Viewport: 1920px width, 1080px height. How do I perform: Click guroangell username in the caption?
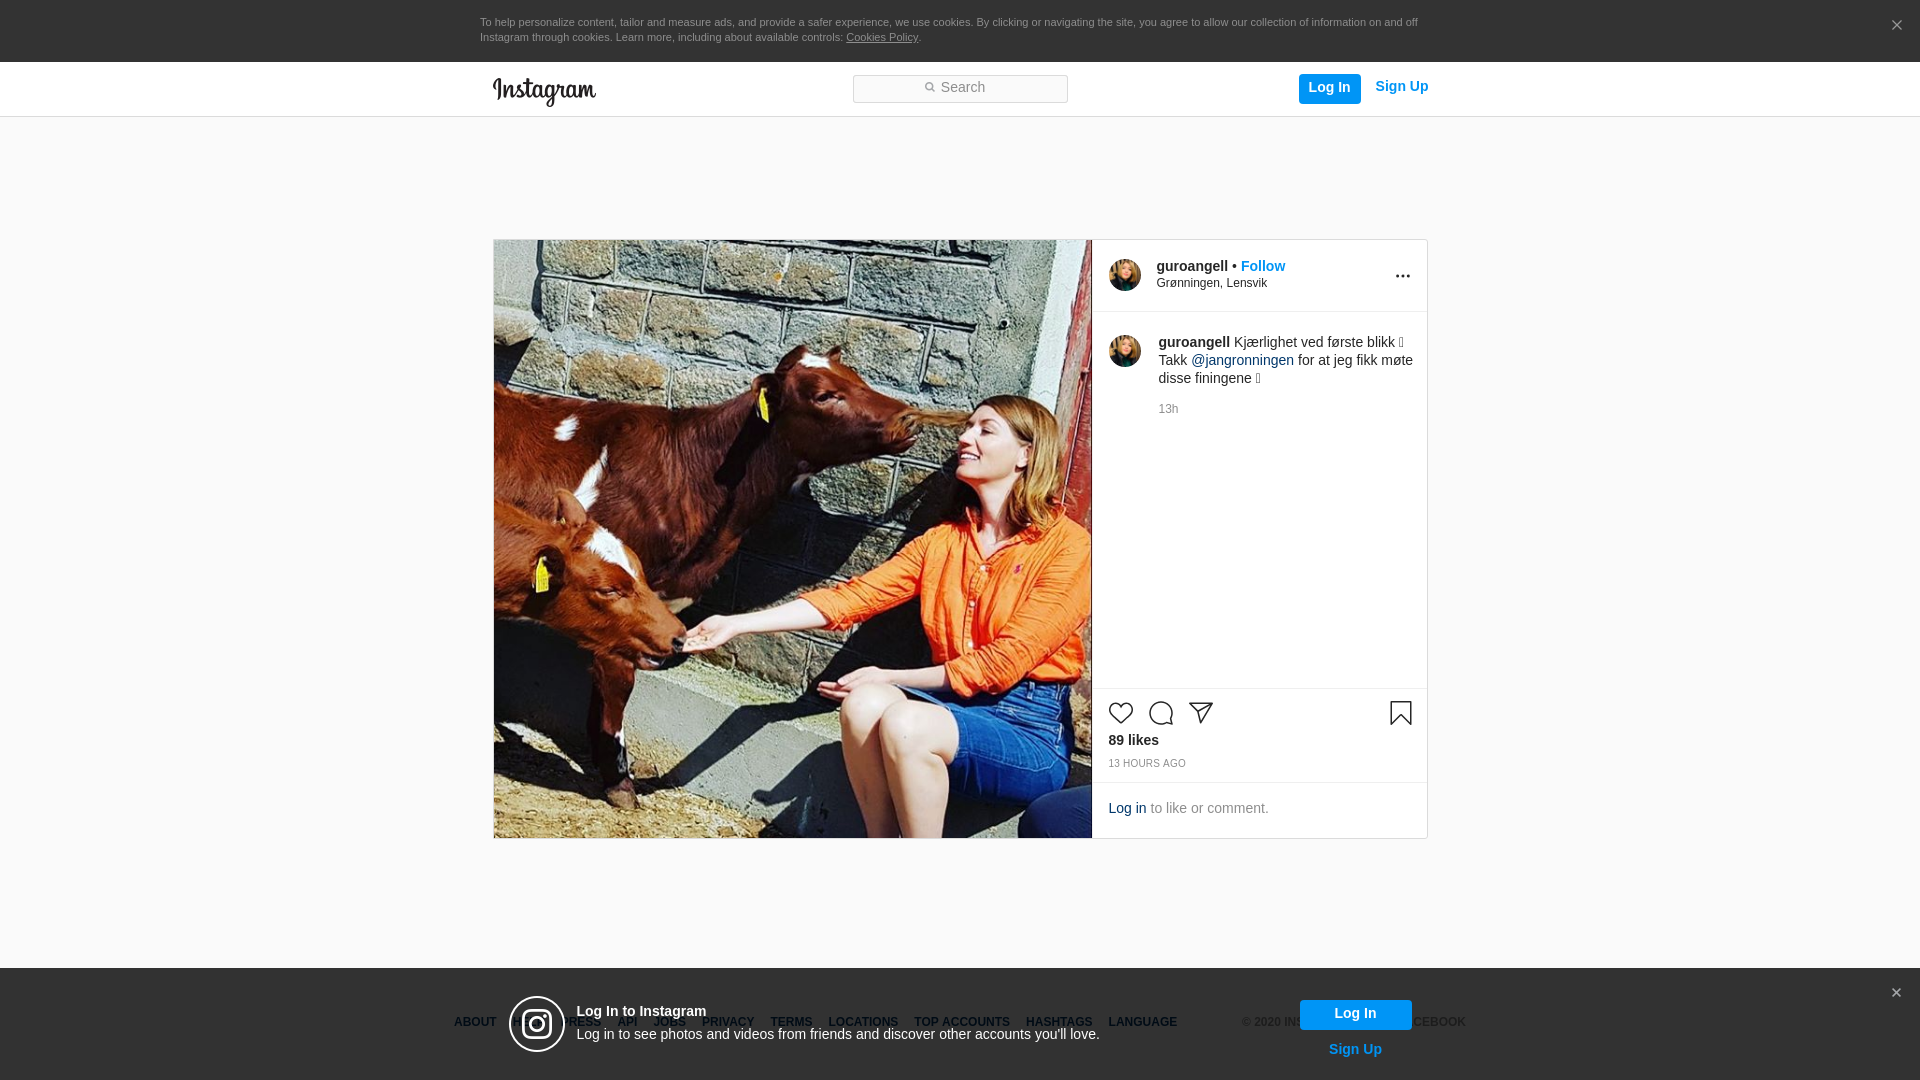[1194, 342]
